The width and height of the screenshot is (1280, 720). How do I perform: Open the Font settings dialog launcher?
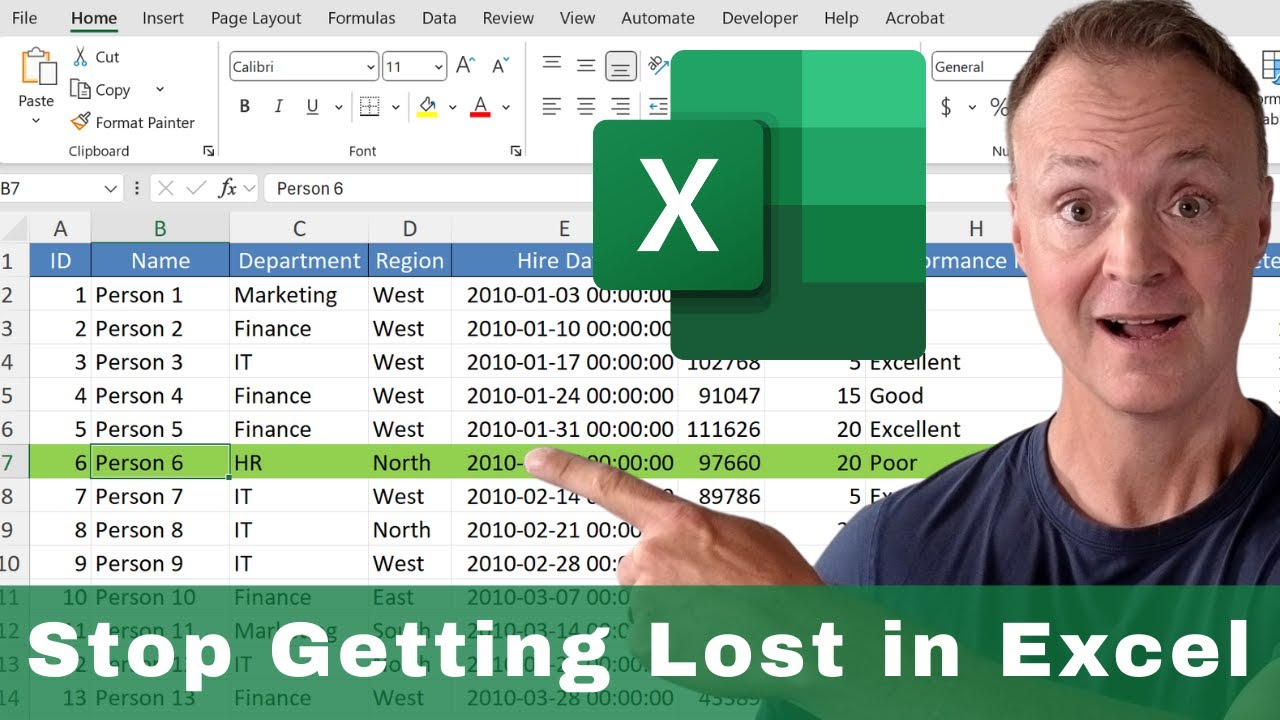coord(516,151)
